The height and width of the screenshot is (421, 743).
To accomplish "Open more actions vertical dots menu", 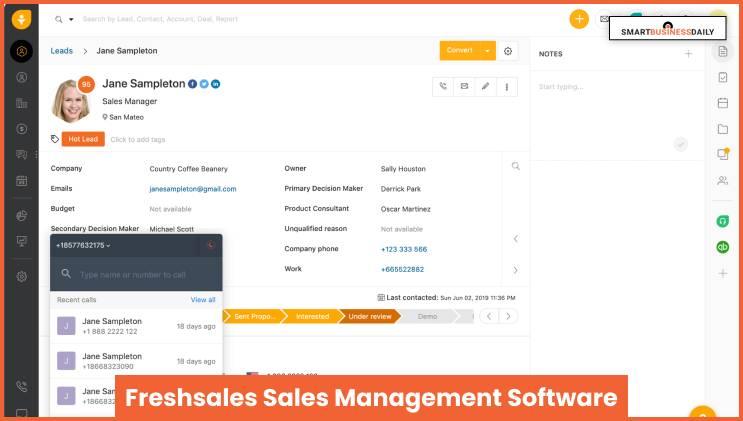I will (x=507, y=87).
